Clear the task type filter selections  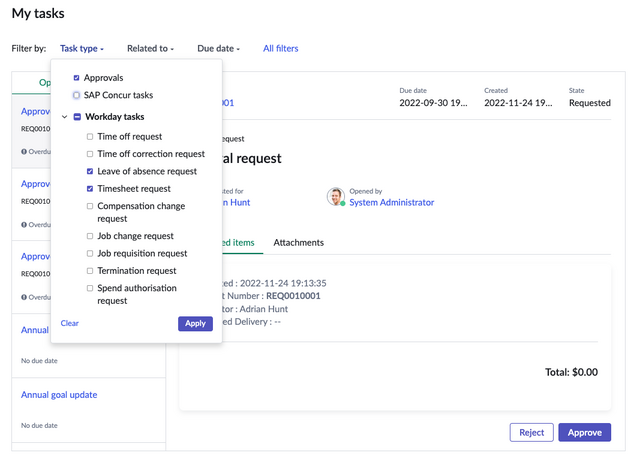click(69, 323)
